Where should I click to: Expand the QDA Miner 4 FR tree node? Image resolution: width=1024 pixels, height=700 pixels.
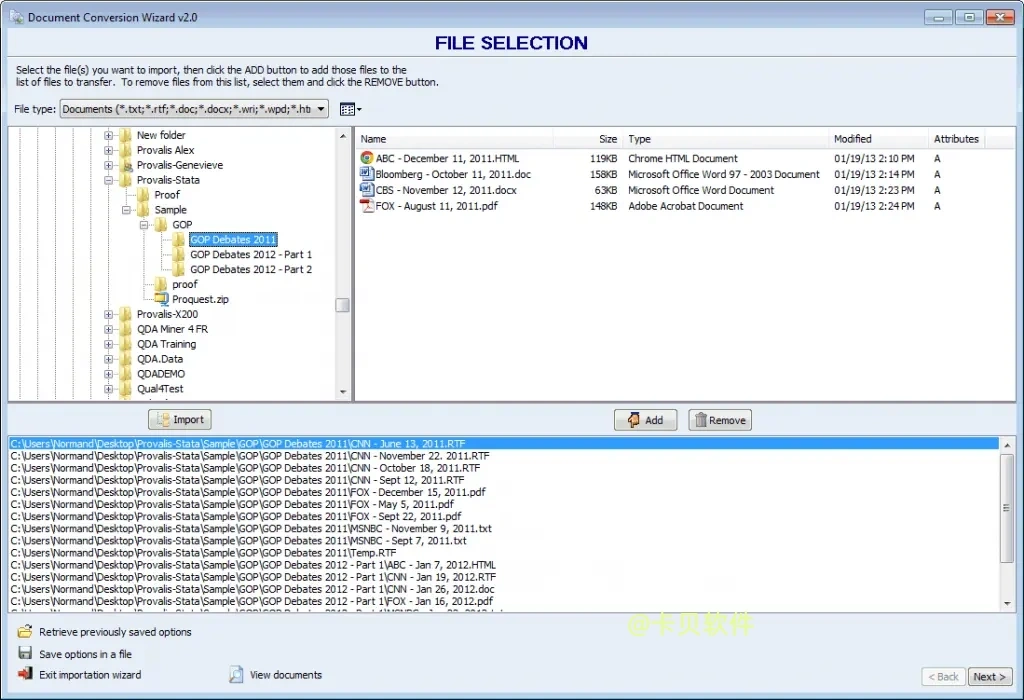(108, 329)
